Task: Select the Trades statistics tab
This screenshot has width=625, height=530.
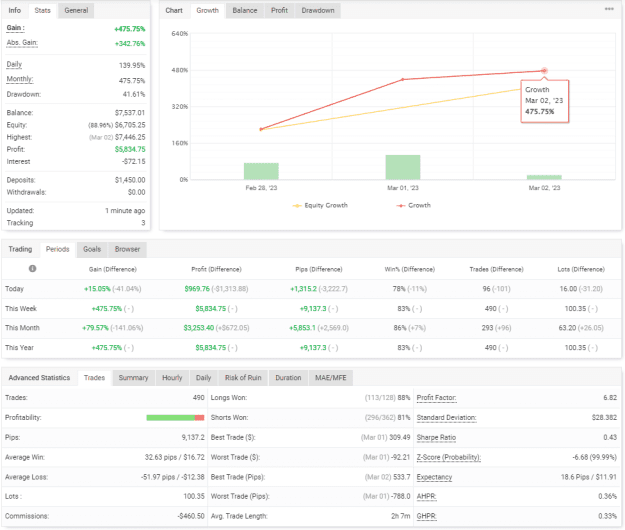Action: 94,377
